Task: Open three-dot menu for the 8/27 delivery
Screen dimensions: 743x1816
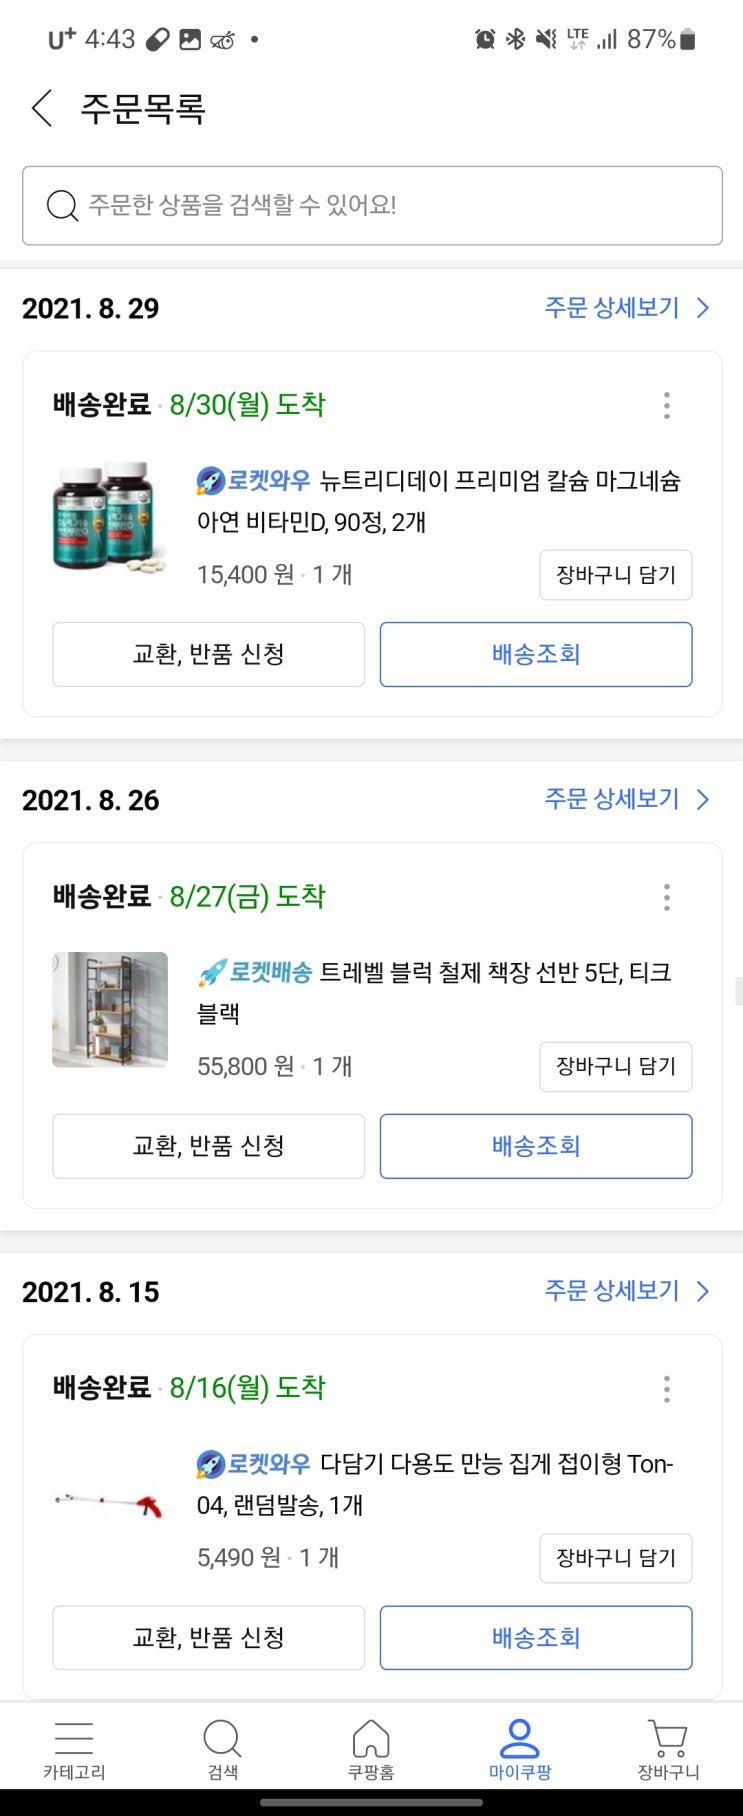Action: click(666, 897)
